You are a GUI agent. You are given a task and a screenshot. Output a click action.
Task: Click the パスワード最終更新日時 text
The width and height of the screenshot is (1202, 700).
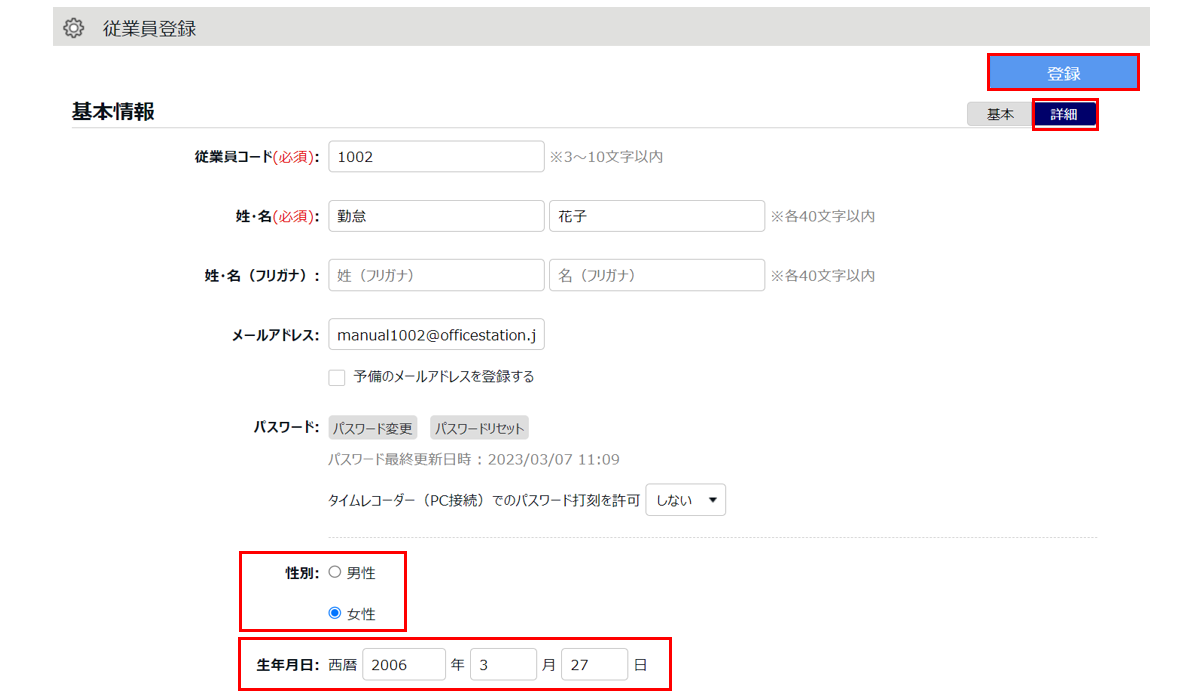[474, 460]
